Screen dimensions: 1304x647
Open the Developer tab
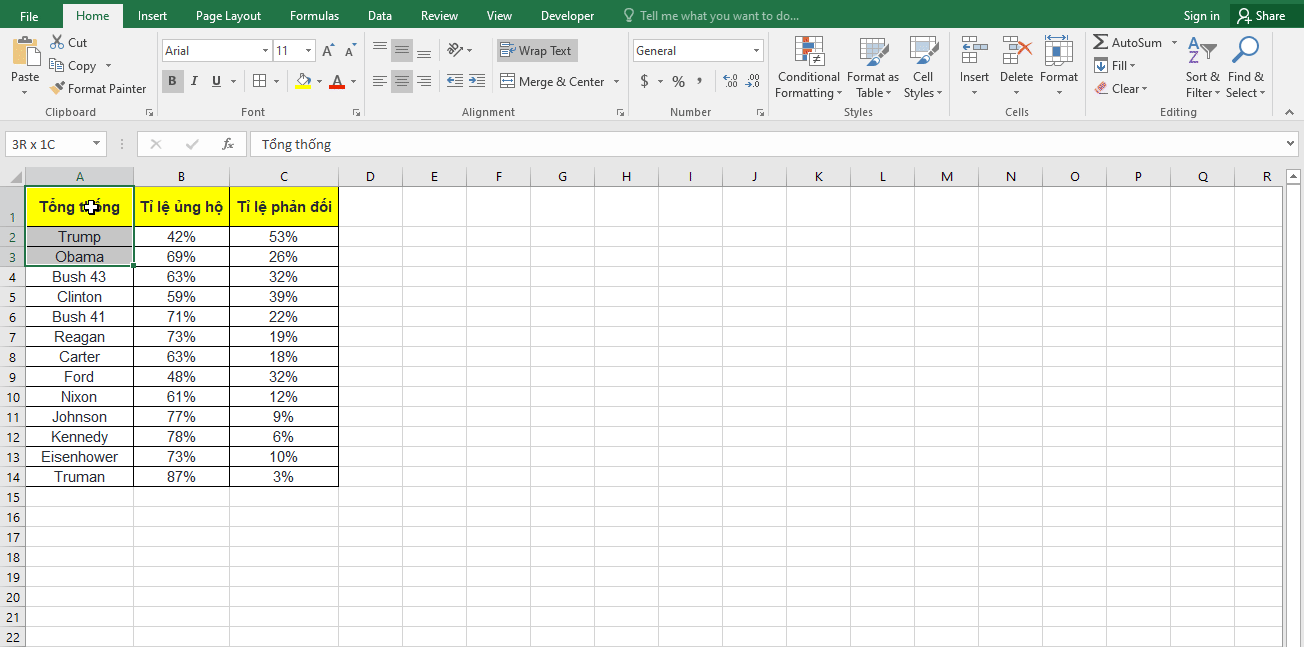pos(567,15)
